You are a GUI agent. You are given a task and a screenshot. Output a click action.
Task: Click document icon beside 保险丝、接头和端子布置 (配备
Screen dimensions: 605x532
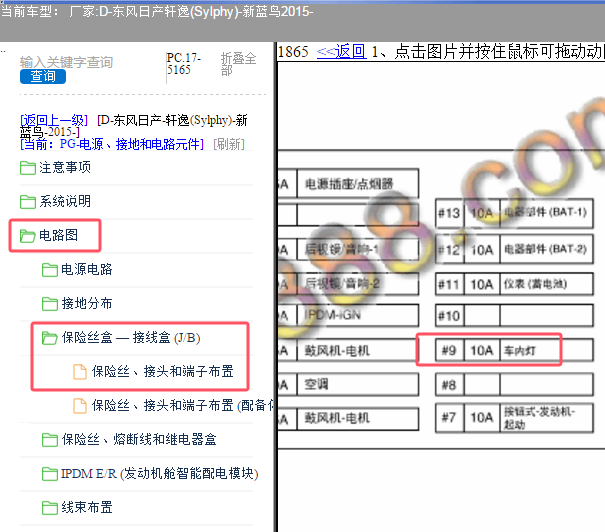click(x=80, y=405)
